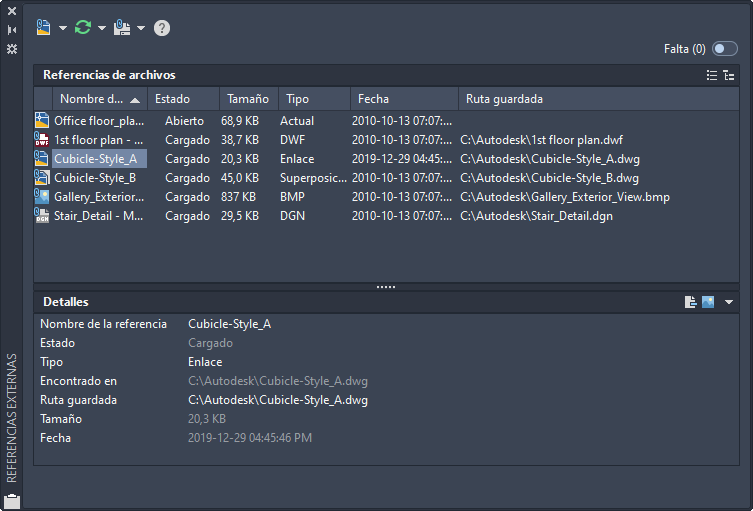Open the attach file type dropdown arrow
Viewport: 753px width, 511px height.
coord(63,28)
